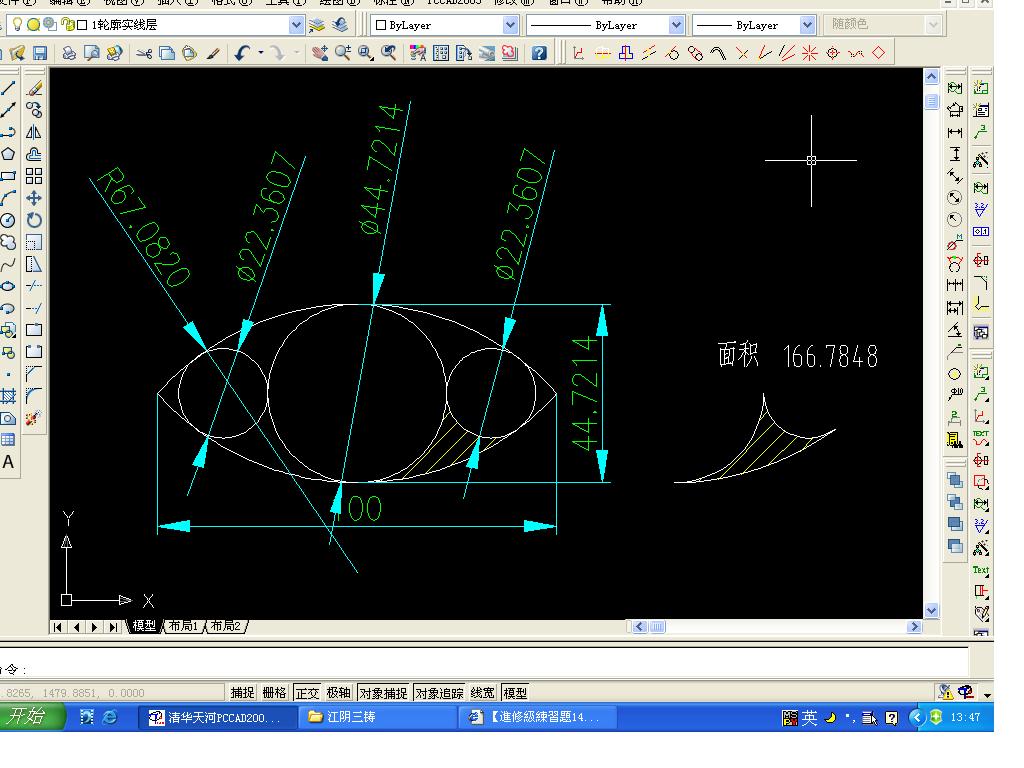
Task: Click the Help question mark icon
Action: coord(539,53)
